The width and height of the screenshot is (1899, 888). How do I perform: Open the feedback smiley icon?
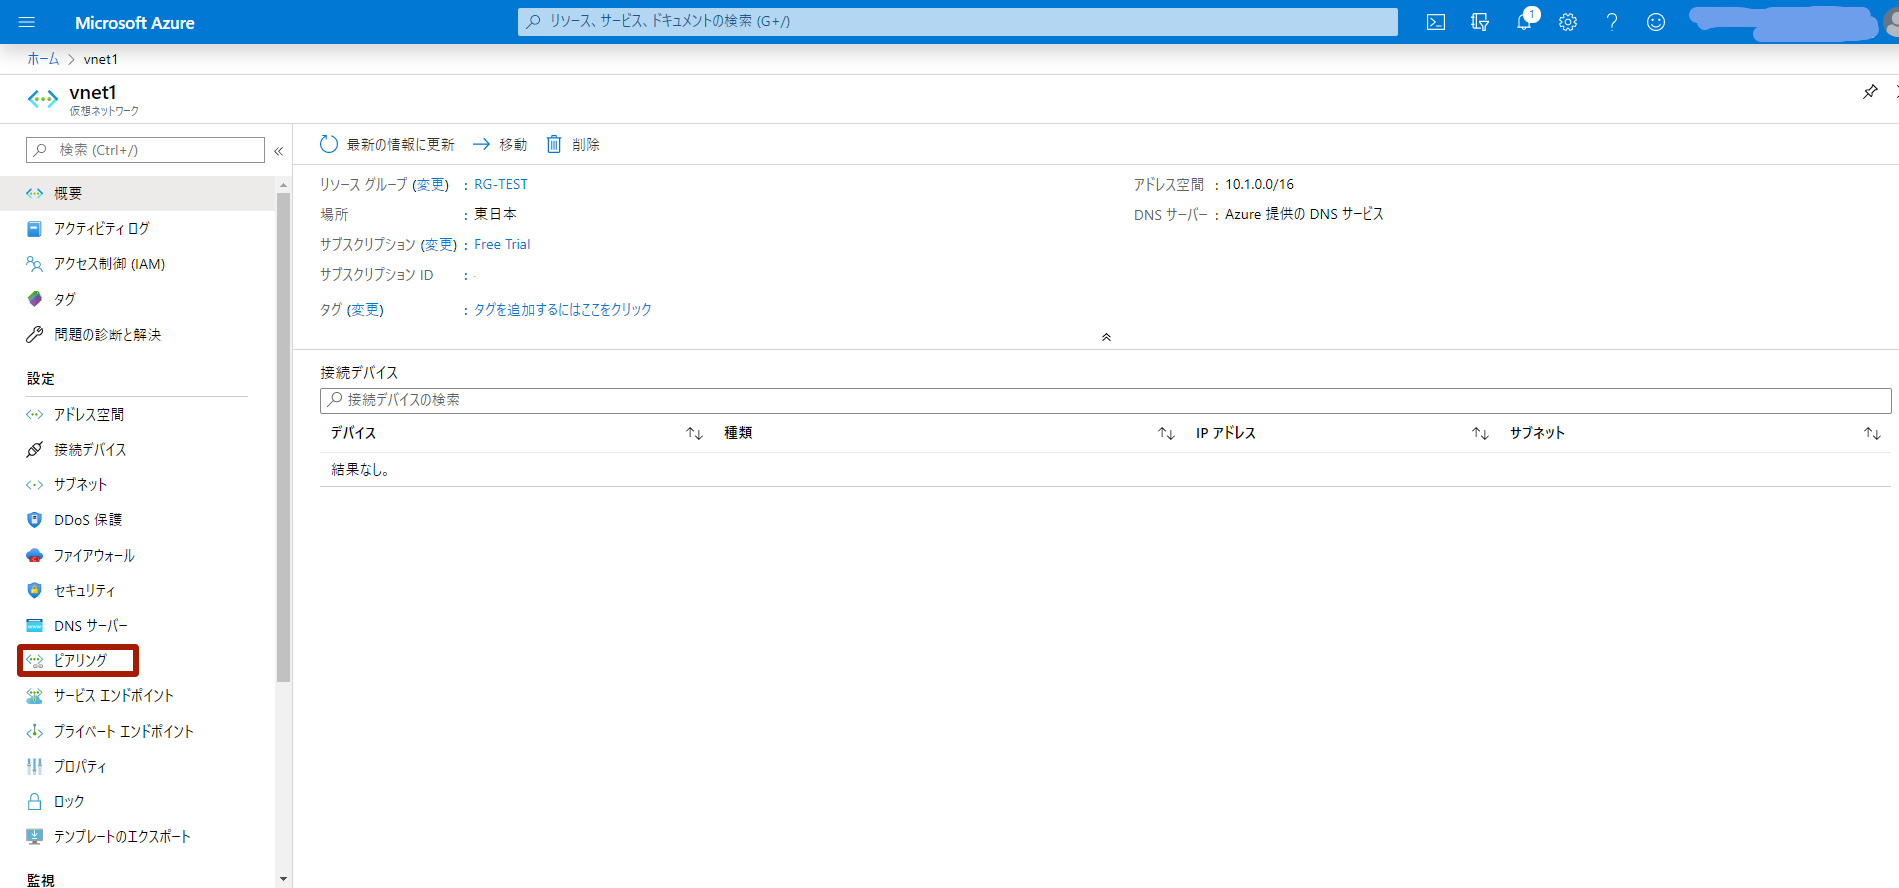pyautogui.click(x=1655, y=22)
